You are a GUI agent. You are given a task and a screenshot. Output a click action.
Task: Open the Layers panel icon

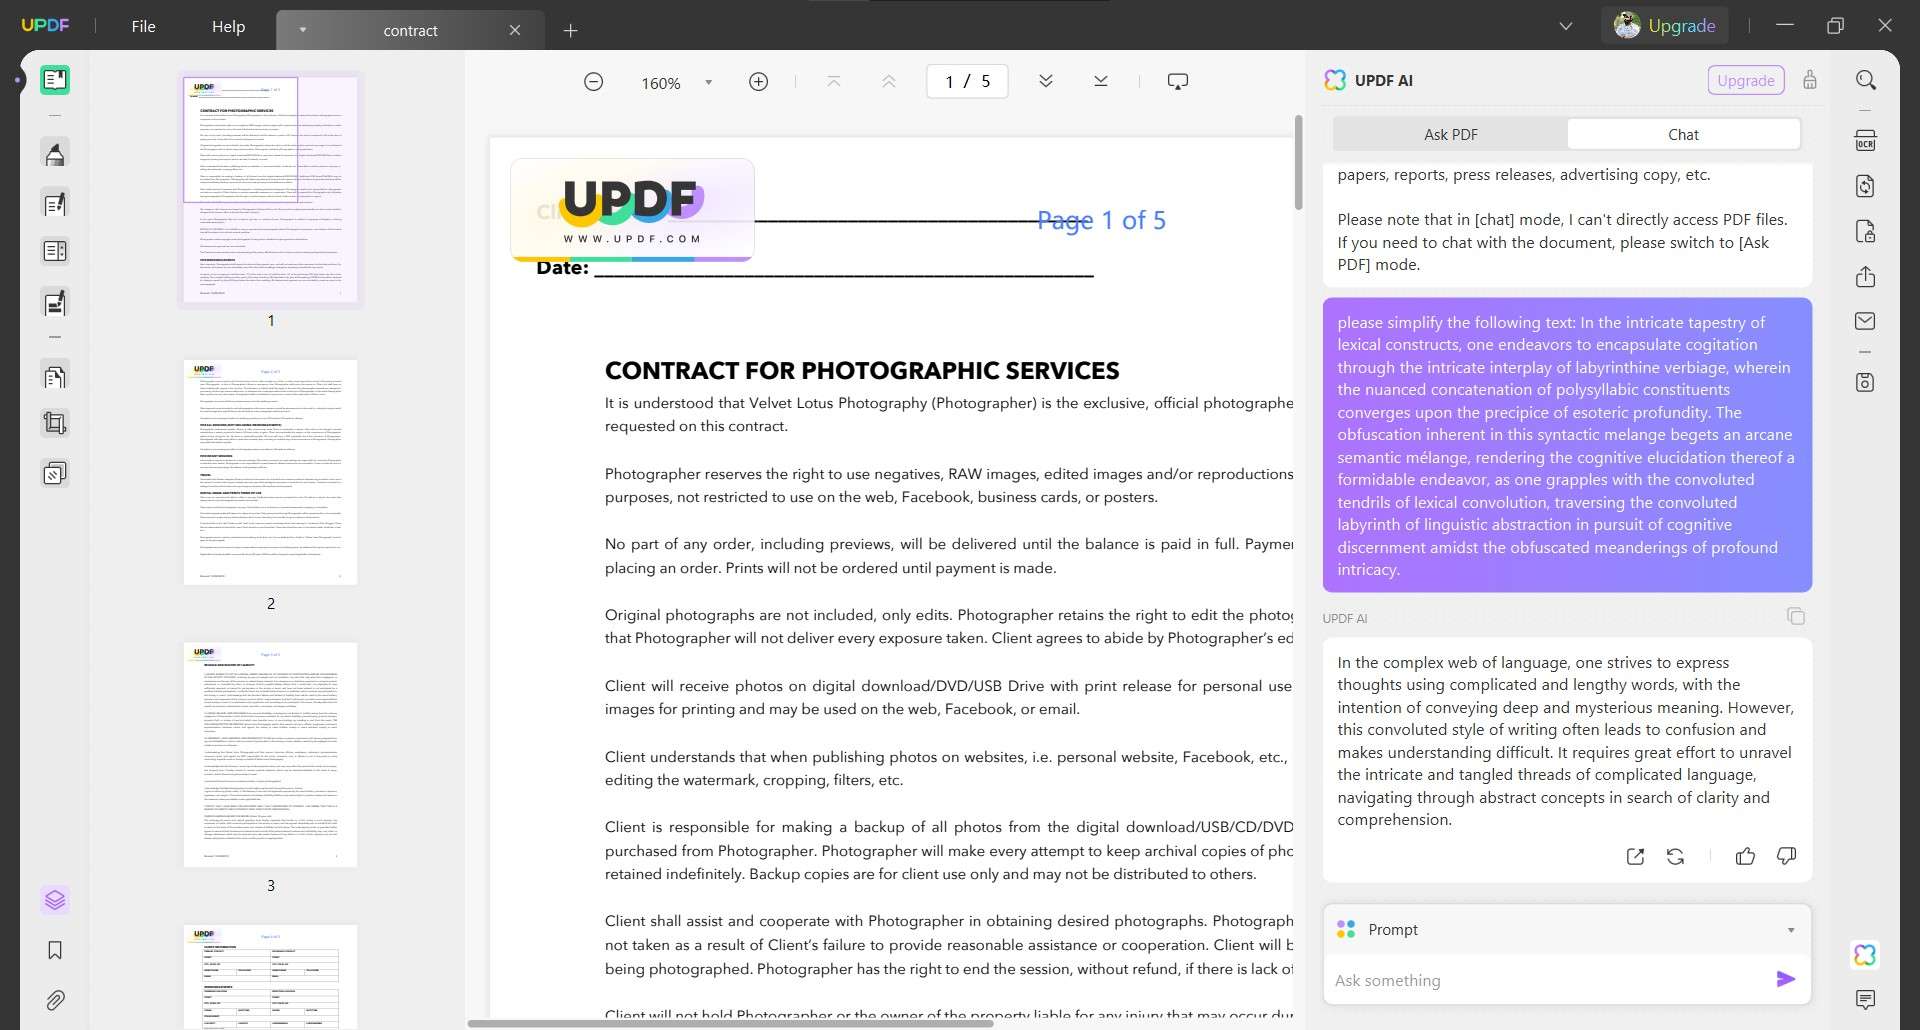click(55, 900)
